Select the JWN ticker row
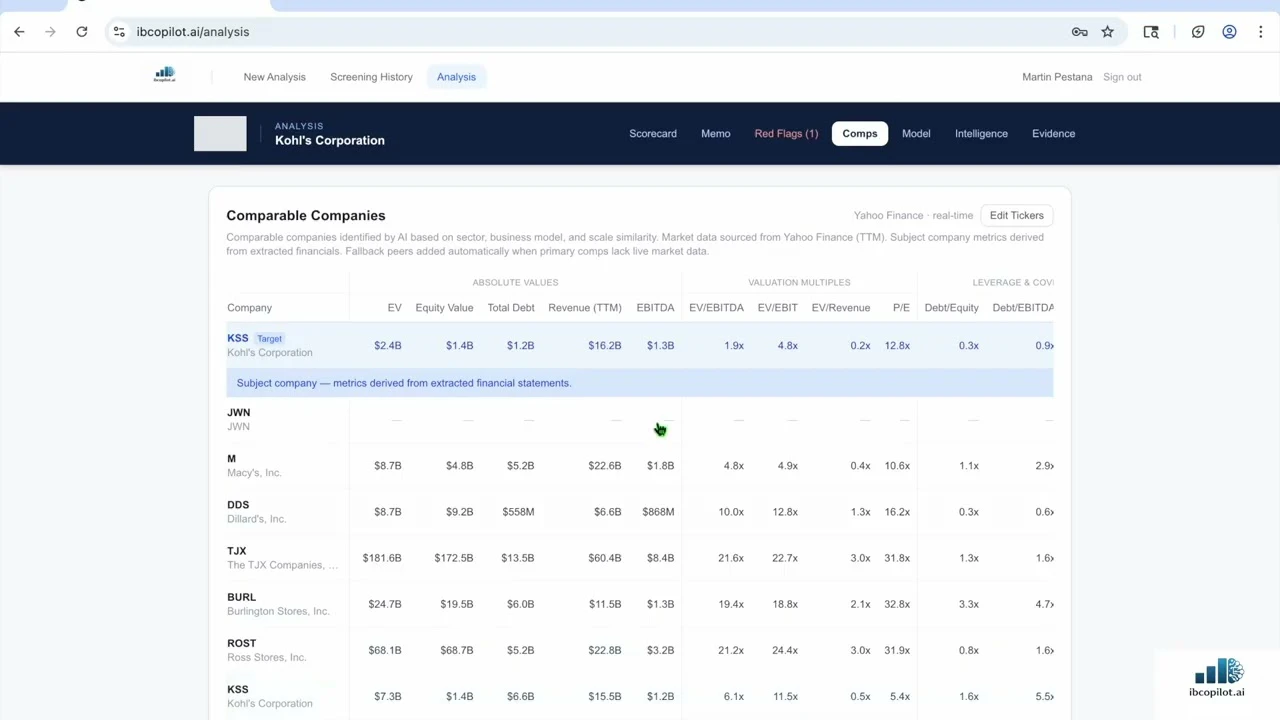The height and width of the screenshot is (720, 1280). 238,412
